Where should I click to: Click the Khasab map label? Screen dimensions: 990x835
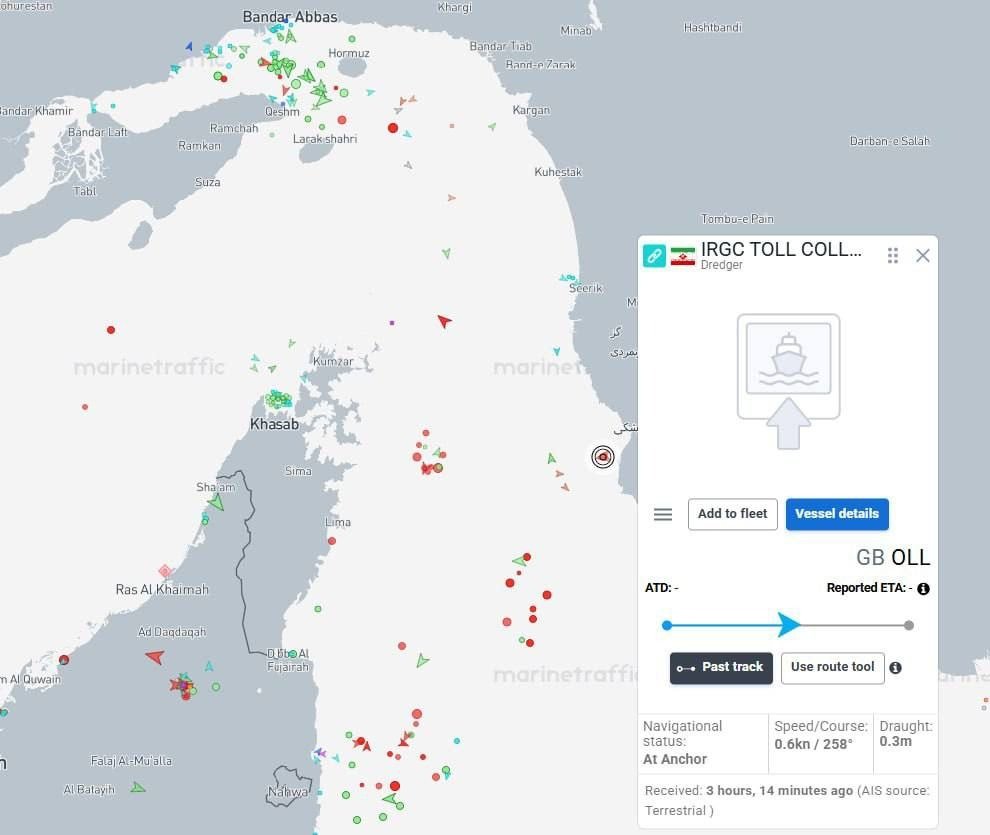(274, 424)
